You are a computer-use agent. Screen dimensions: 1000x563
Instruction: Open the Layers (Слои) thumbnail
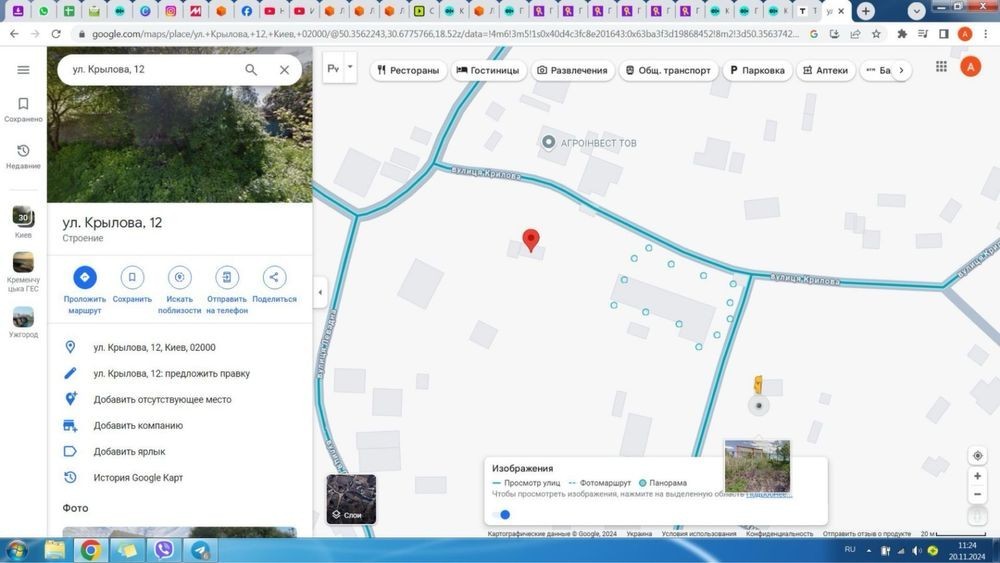(351, 499)
